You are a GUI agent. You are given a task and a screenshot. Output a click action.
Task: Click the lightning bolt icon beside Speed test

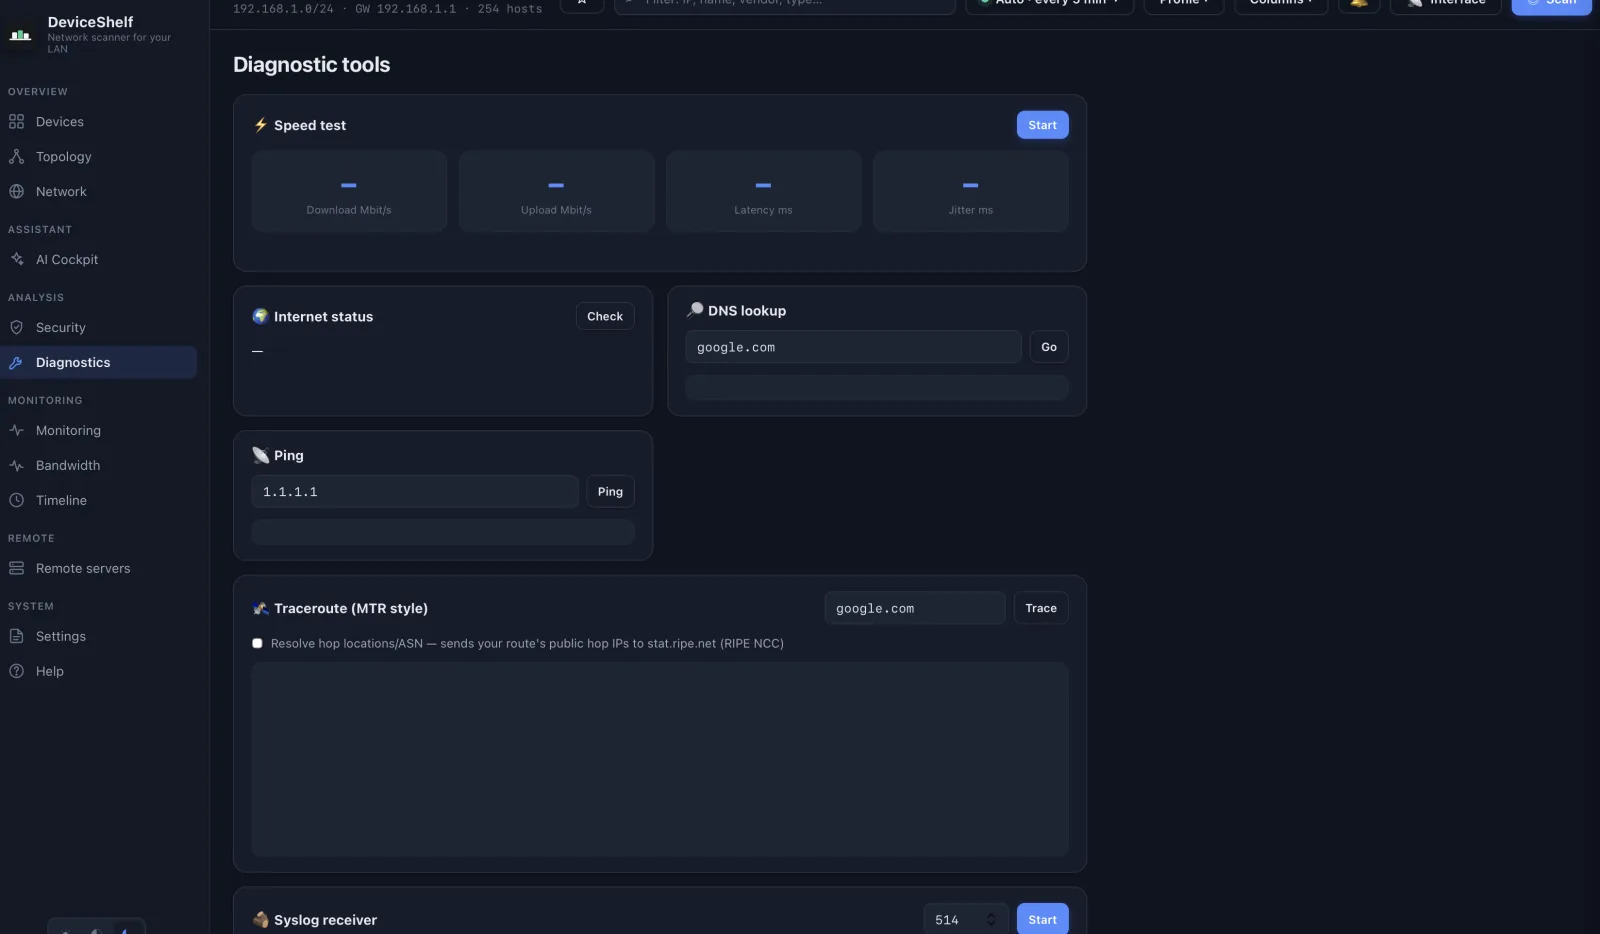[x=261, y=125]
